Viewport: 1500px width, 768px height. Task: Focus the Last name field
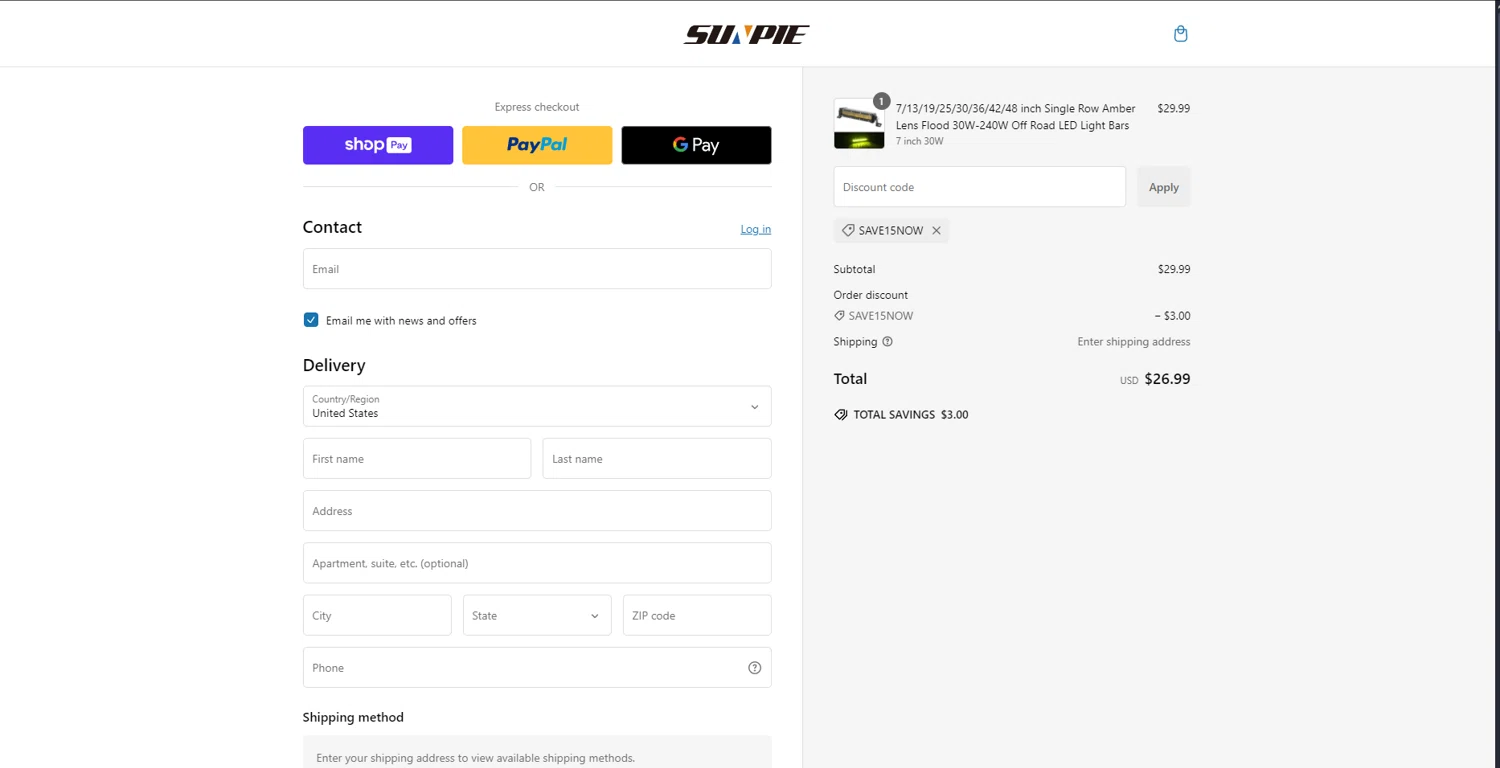coord(657,459)
